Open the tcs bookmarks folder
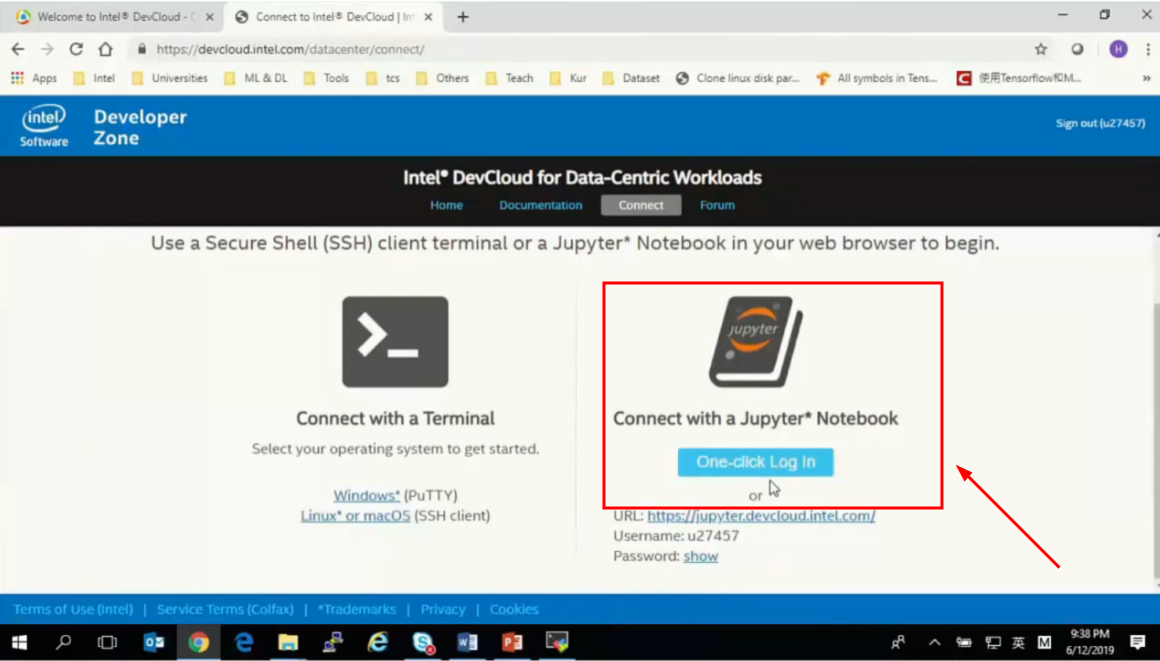The width and height of the screenshot is (1160, 661). pyautogui.click(x=383, y=78)
